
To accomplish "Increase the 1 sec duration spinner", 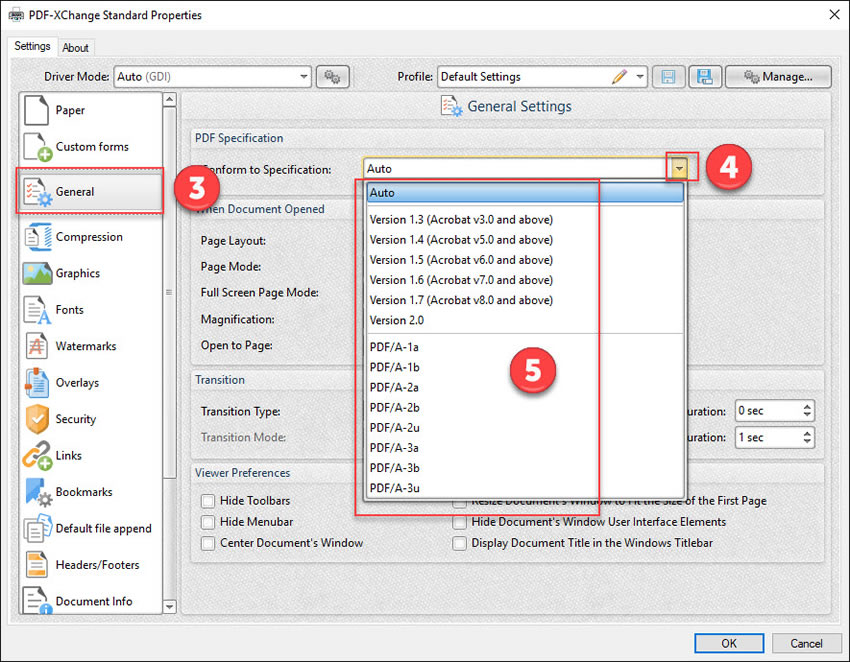I will [x=807, y=433].
